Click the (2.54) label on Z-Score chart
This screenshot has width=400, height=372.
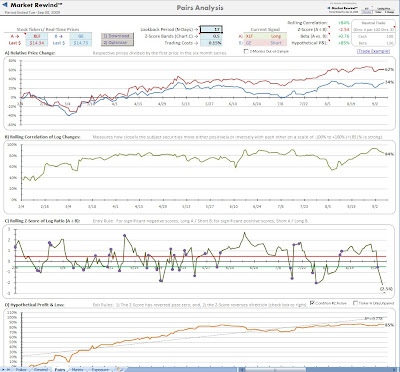pos(386,288)
